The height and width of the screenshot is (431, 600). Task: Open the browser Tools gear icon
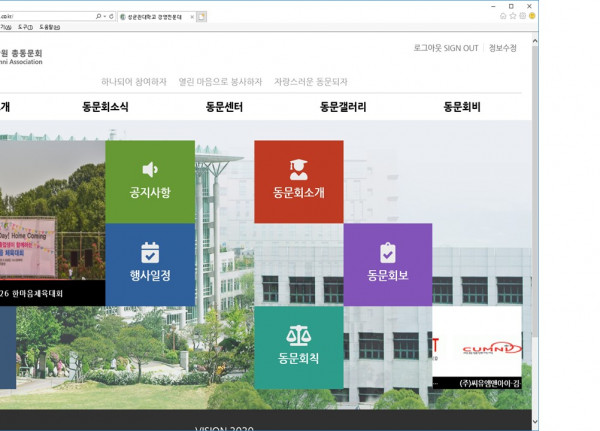[522, 16]
